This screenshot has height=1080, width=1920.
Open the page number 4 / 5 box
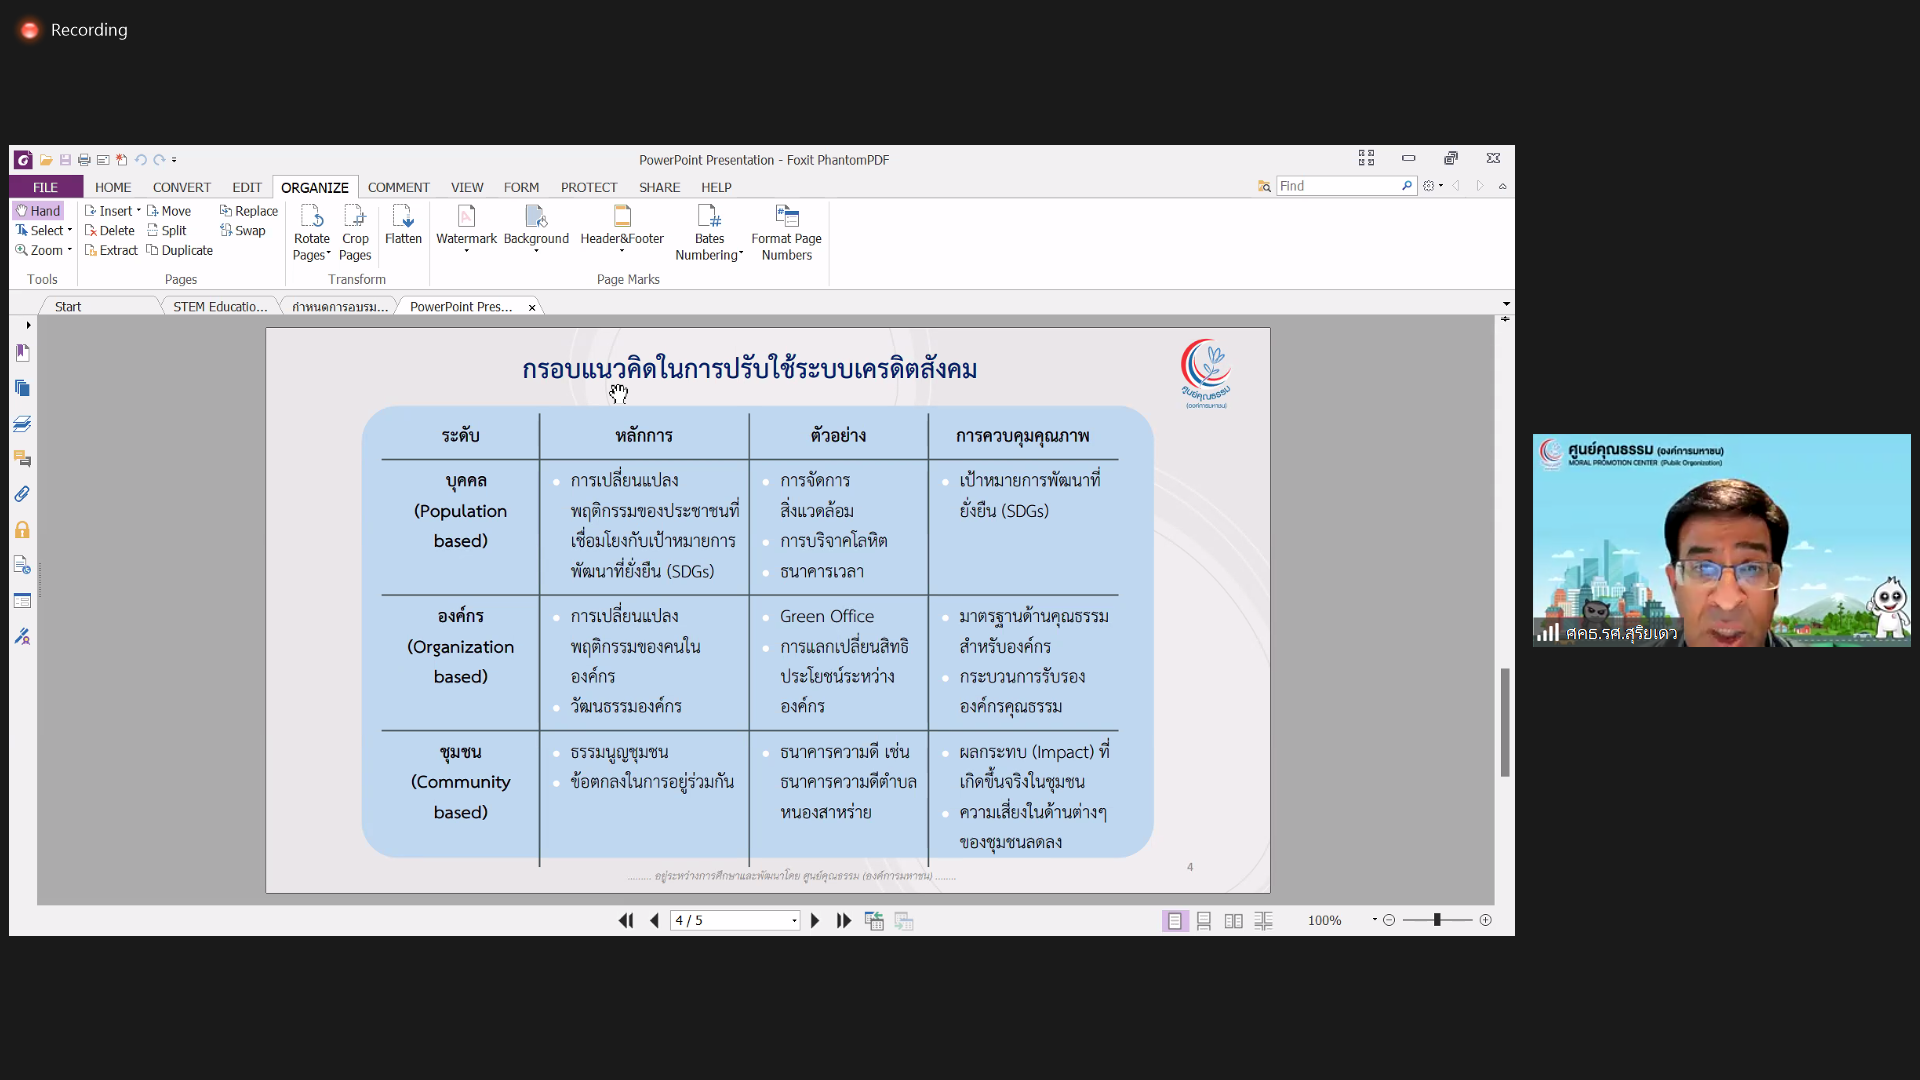pyautogui.click(x=735, y=921)
